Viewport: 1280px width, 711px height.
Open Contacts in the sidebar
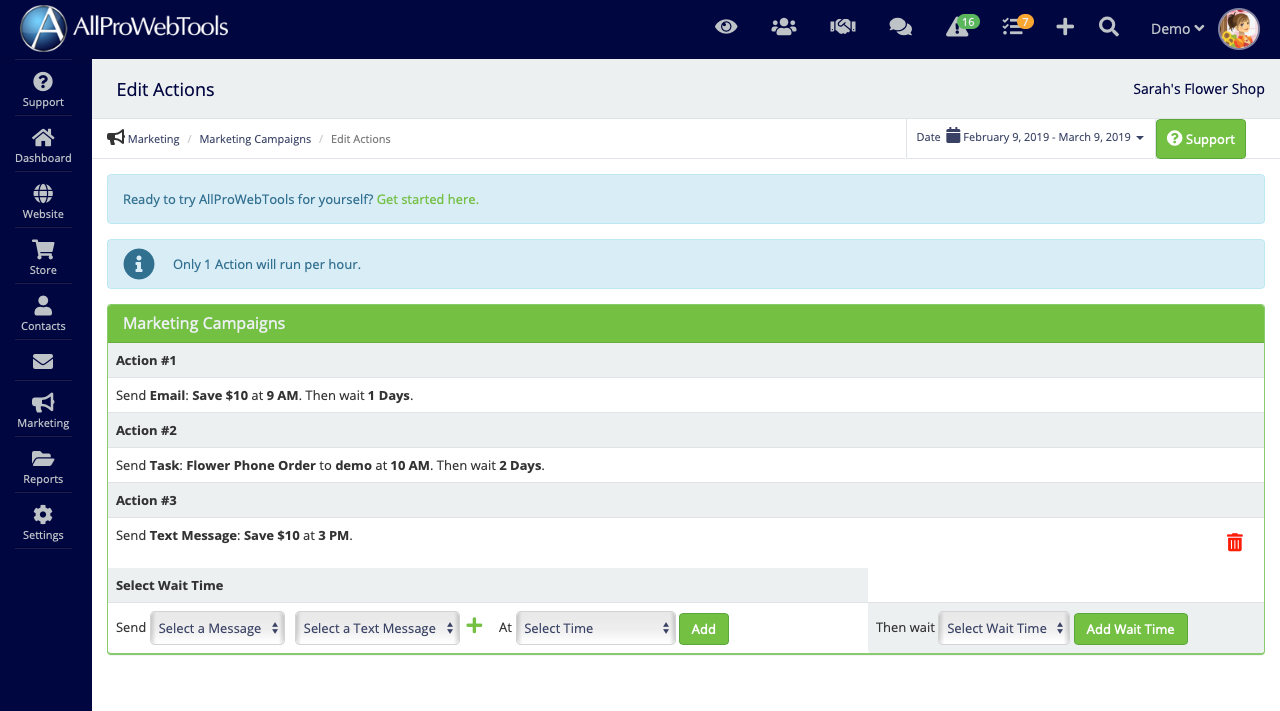pyautogui.click(x=43, y=313)
